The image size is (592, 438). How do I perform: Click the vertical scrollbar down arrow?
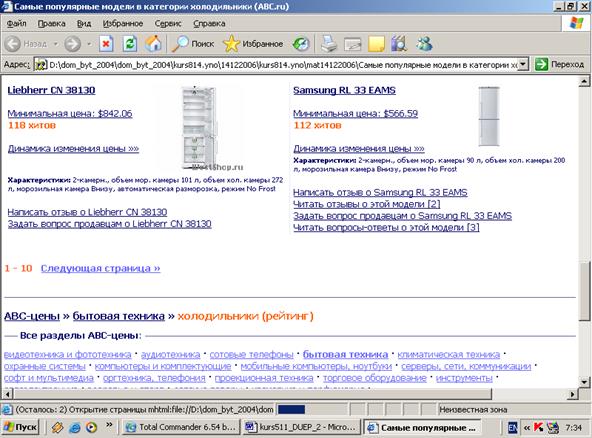coord(584,382)
